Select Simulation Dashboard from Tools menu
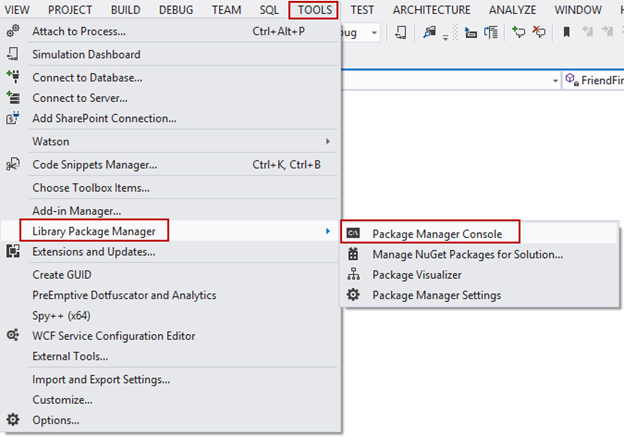Screen dimensions: 624x437 coord(171,54)
